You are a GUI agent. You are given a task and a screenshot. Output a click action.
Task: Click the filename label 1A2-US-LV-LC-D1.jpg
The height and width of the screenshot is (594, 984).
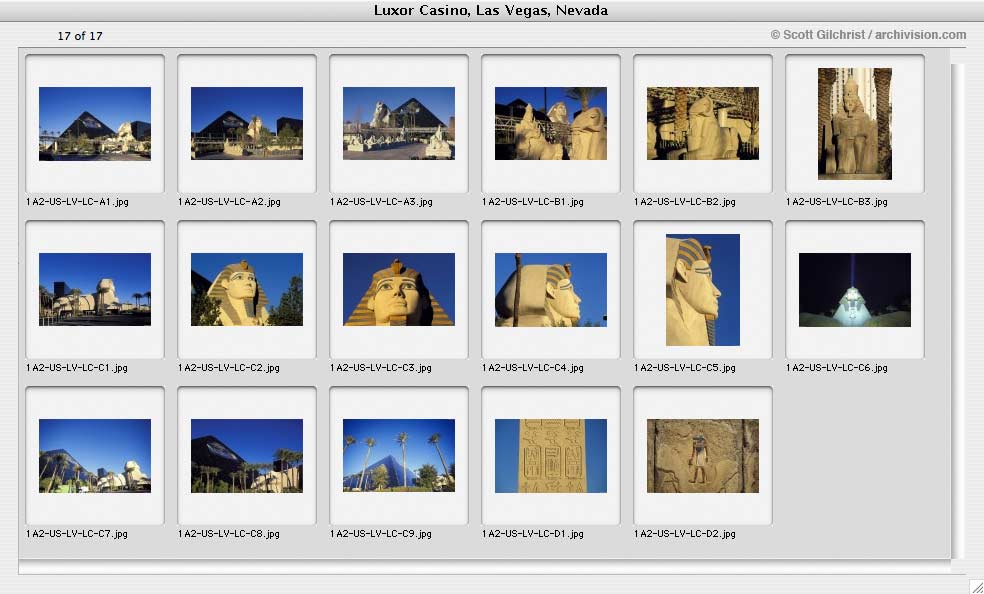point(533,534)
